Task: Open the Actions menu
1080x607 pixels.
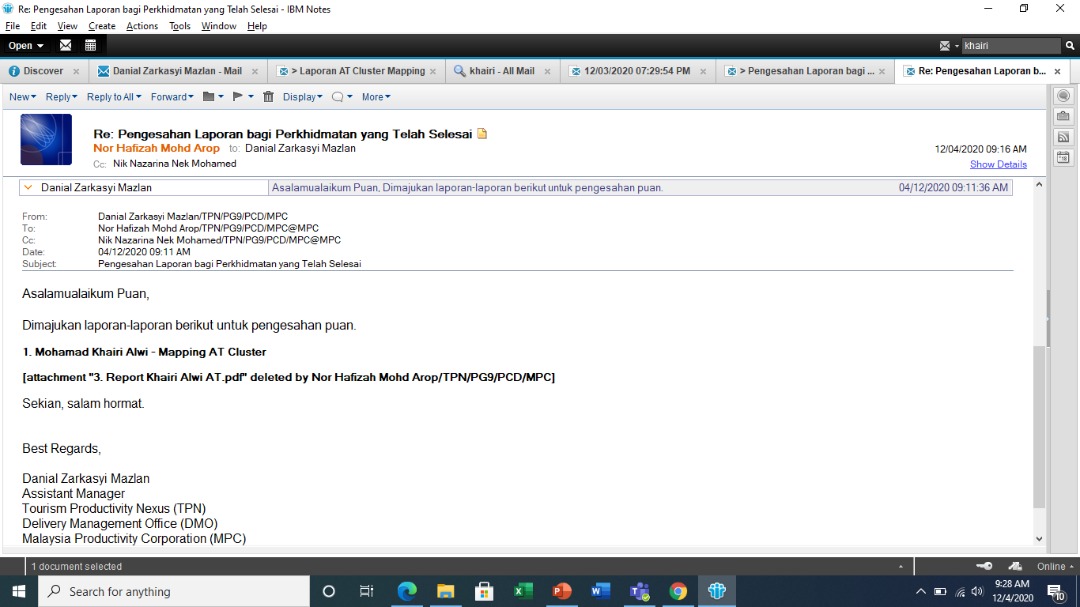Action: click(141, 26)
